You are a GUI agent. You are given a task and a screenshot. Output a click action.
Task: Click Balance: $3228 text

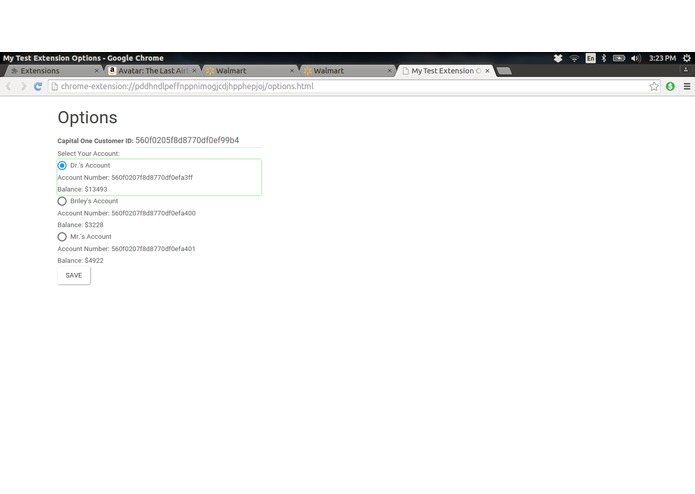(80, 225)
